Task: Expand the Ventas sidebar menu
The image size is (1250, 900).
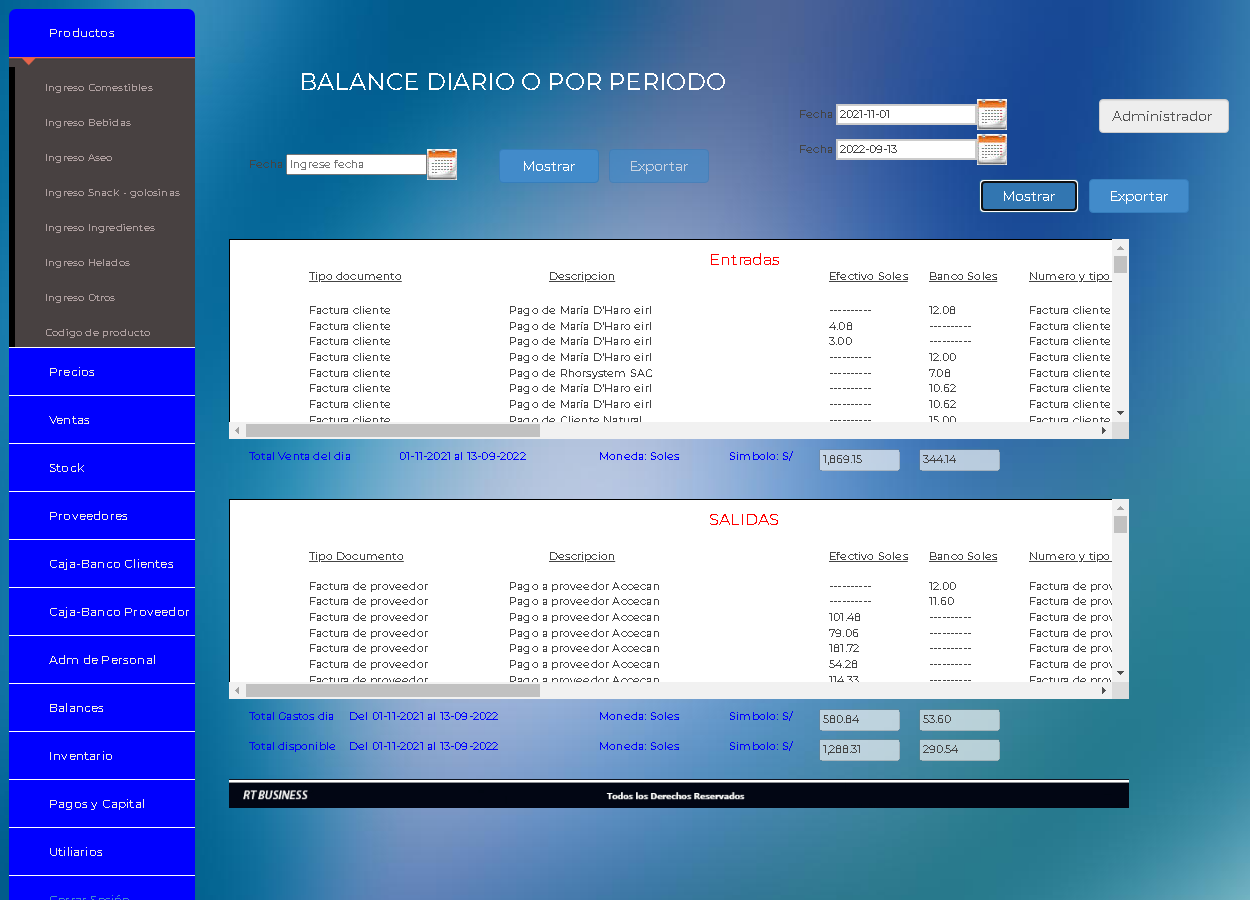Action: [x=70, y=420]
